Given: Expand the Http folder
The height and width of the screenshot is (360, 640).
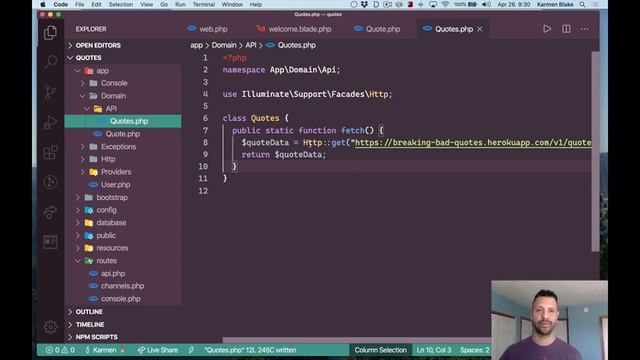Looking at the screenshot, I should coord(108,159).
